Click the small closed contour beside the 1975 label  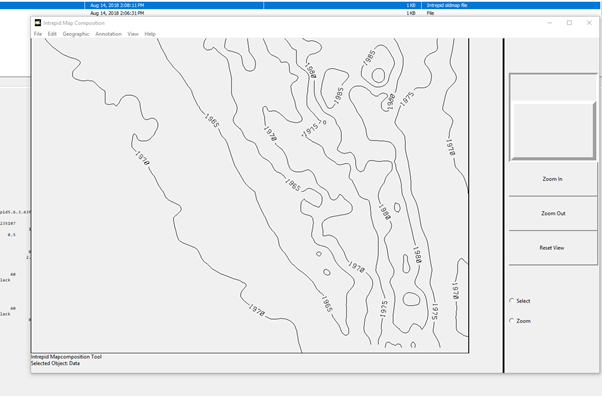click(x=324, y=123)
